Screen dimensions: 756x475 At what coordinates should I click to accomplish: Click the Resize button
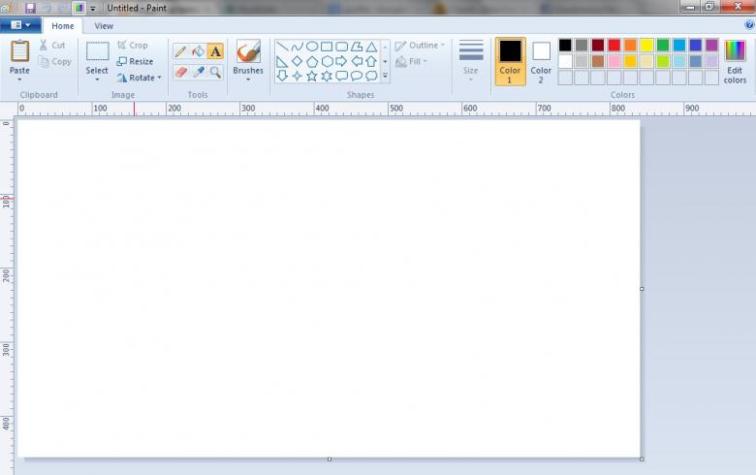coord(135,61)
